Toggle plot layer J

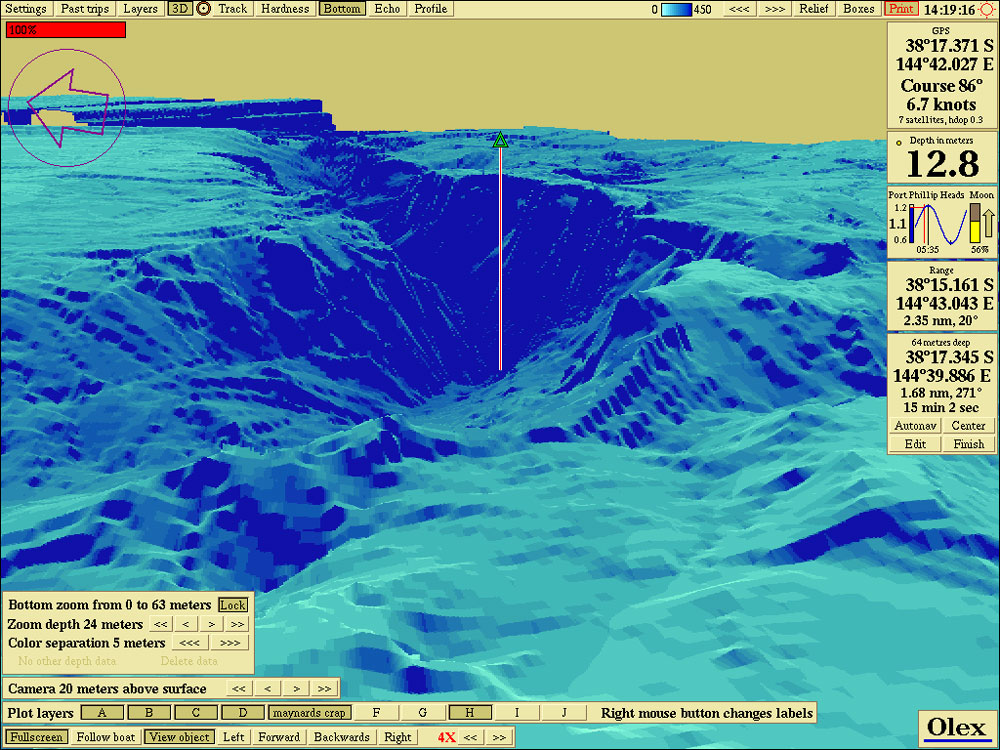(564, 713)
